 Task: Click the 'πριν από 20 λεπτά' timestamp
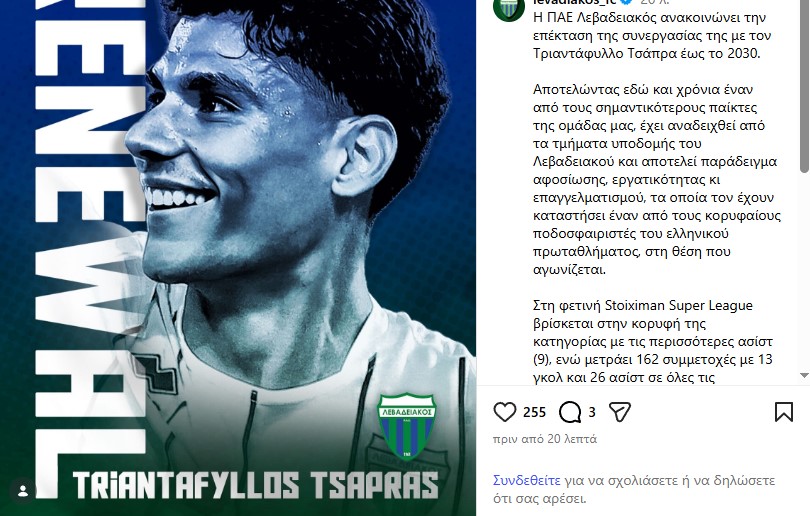pos(544,439)
